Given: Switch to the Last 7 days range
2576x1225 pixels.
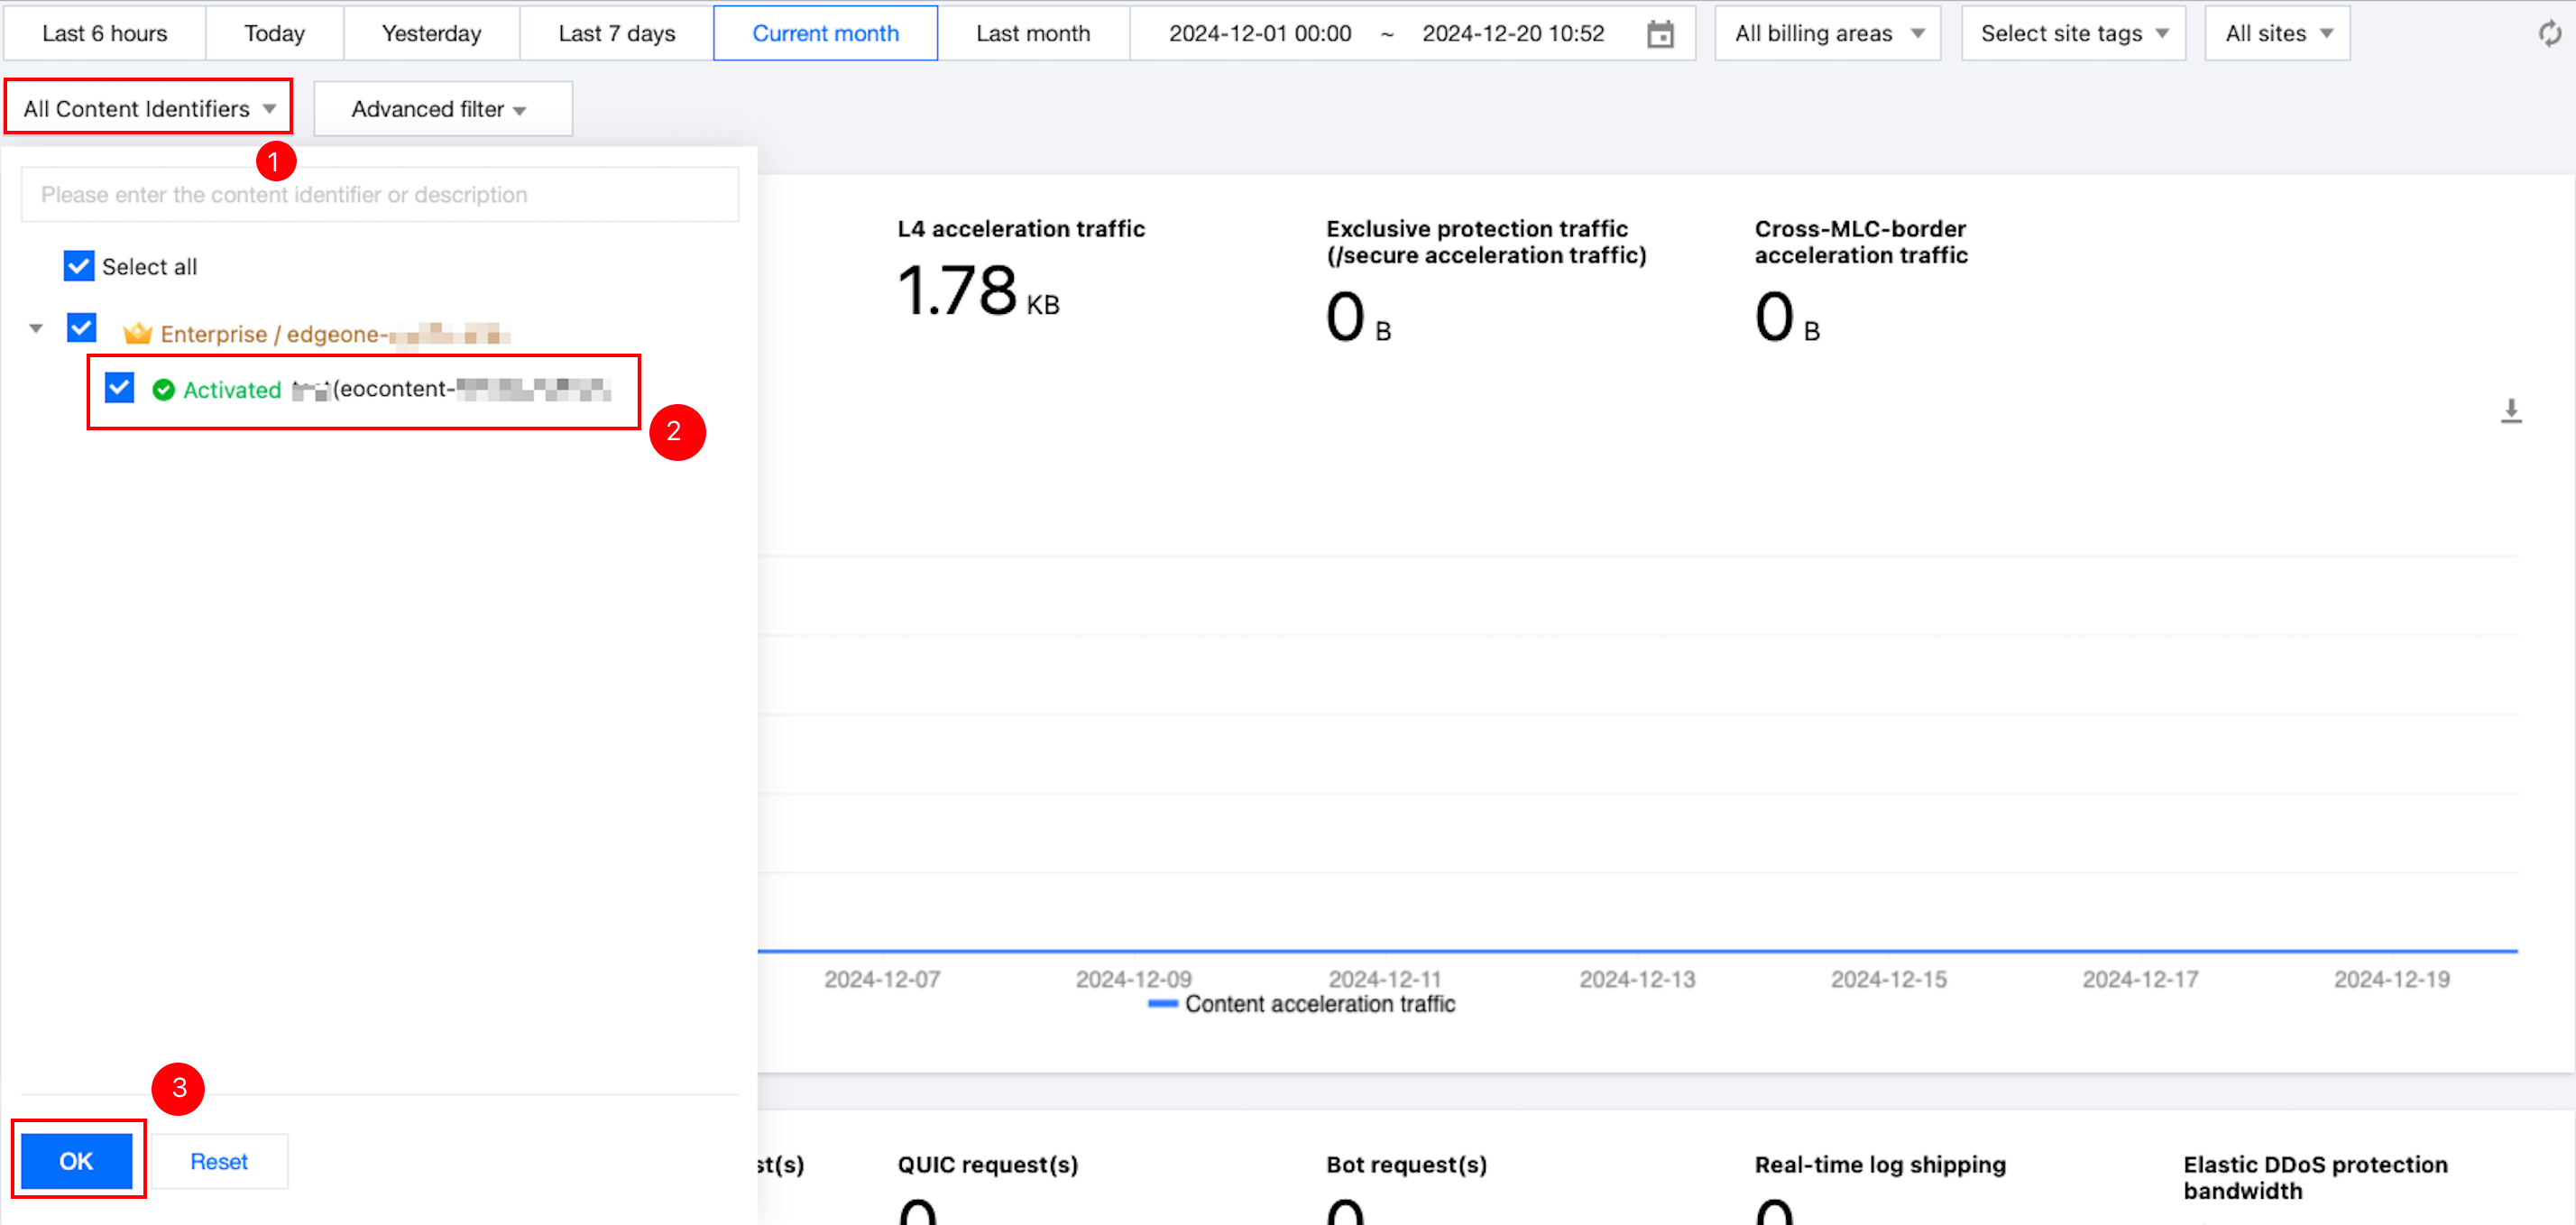Looking at the screenshot, I should (x=616, y=34).
